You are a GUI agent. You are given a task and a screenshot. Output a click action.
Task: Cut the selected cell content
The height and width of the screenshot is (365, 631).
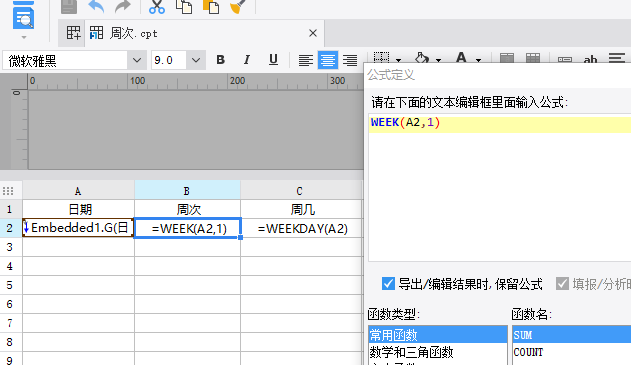click(157, 7)
